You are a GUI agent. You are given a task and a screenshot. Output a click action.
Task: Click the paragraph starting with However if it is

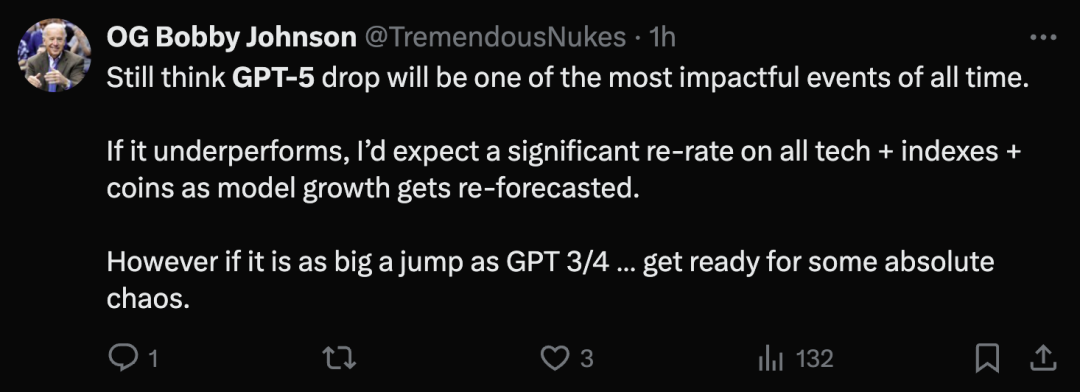(550, 280)
